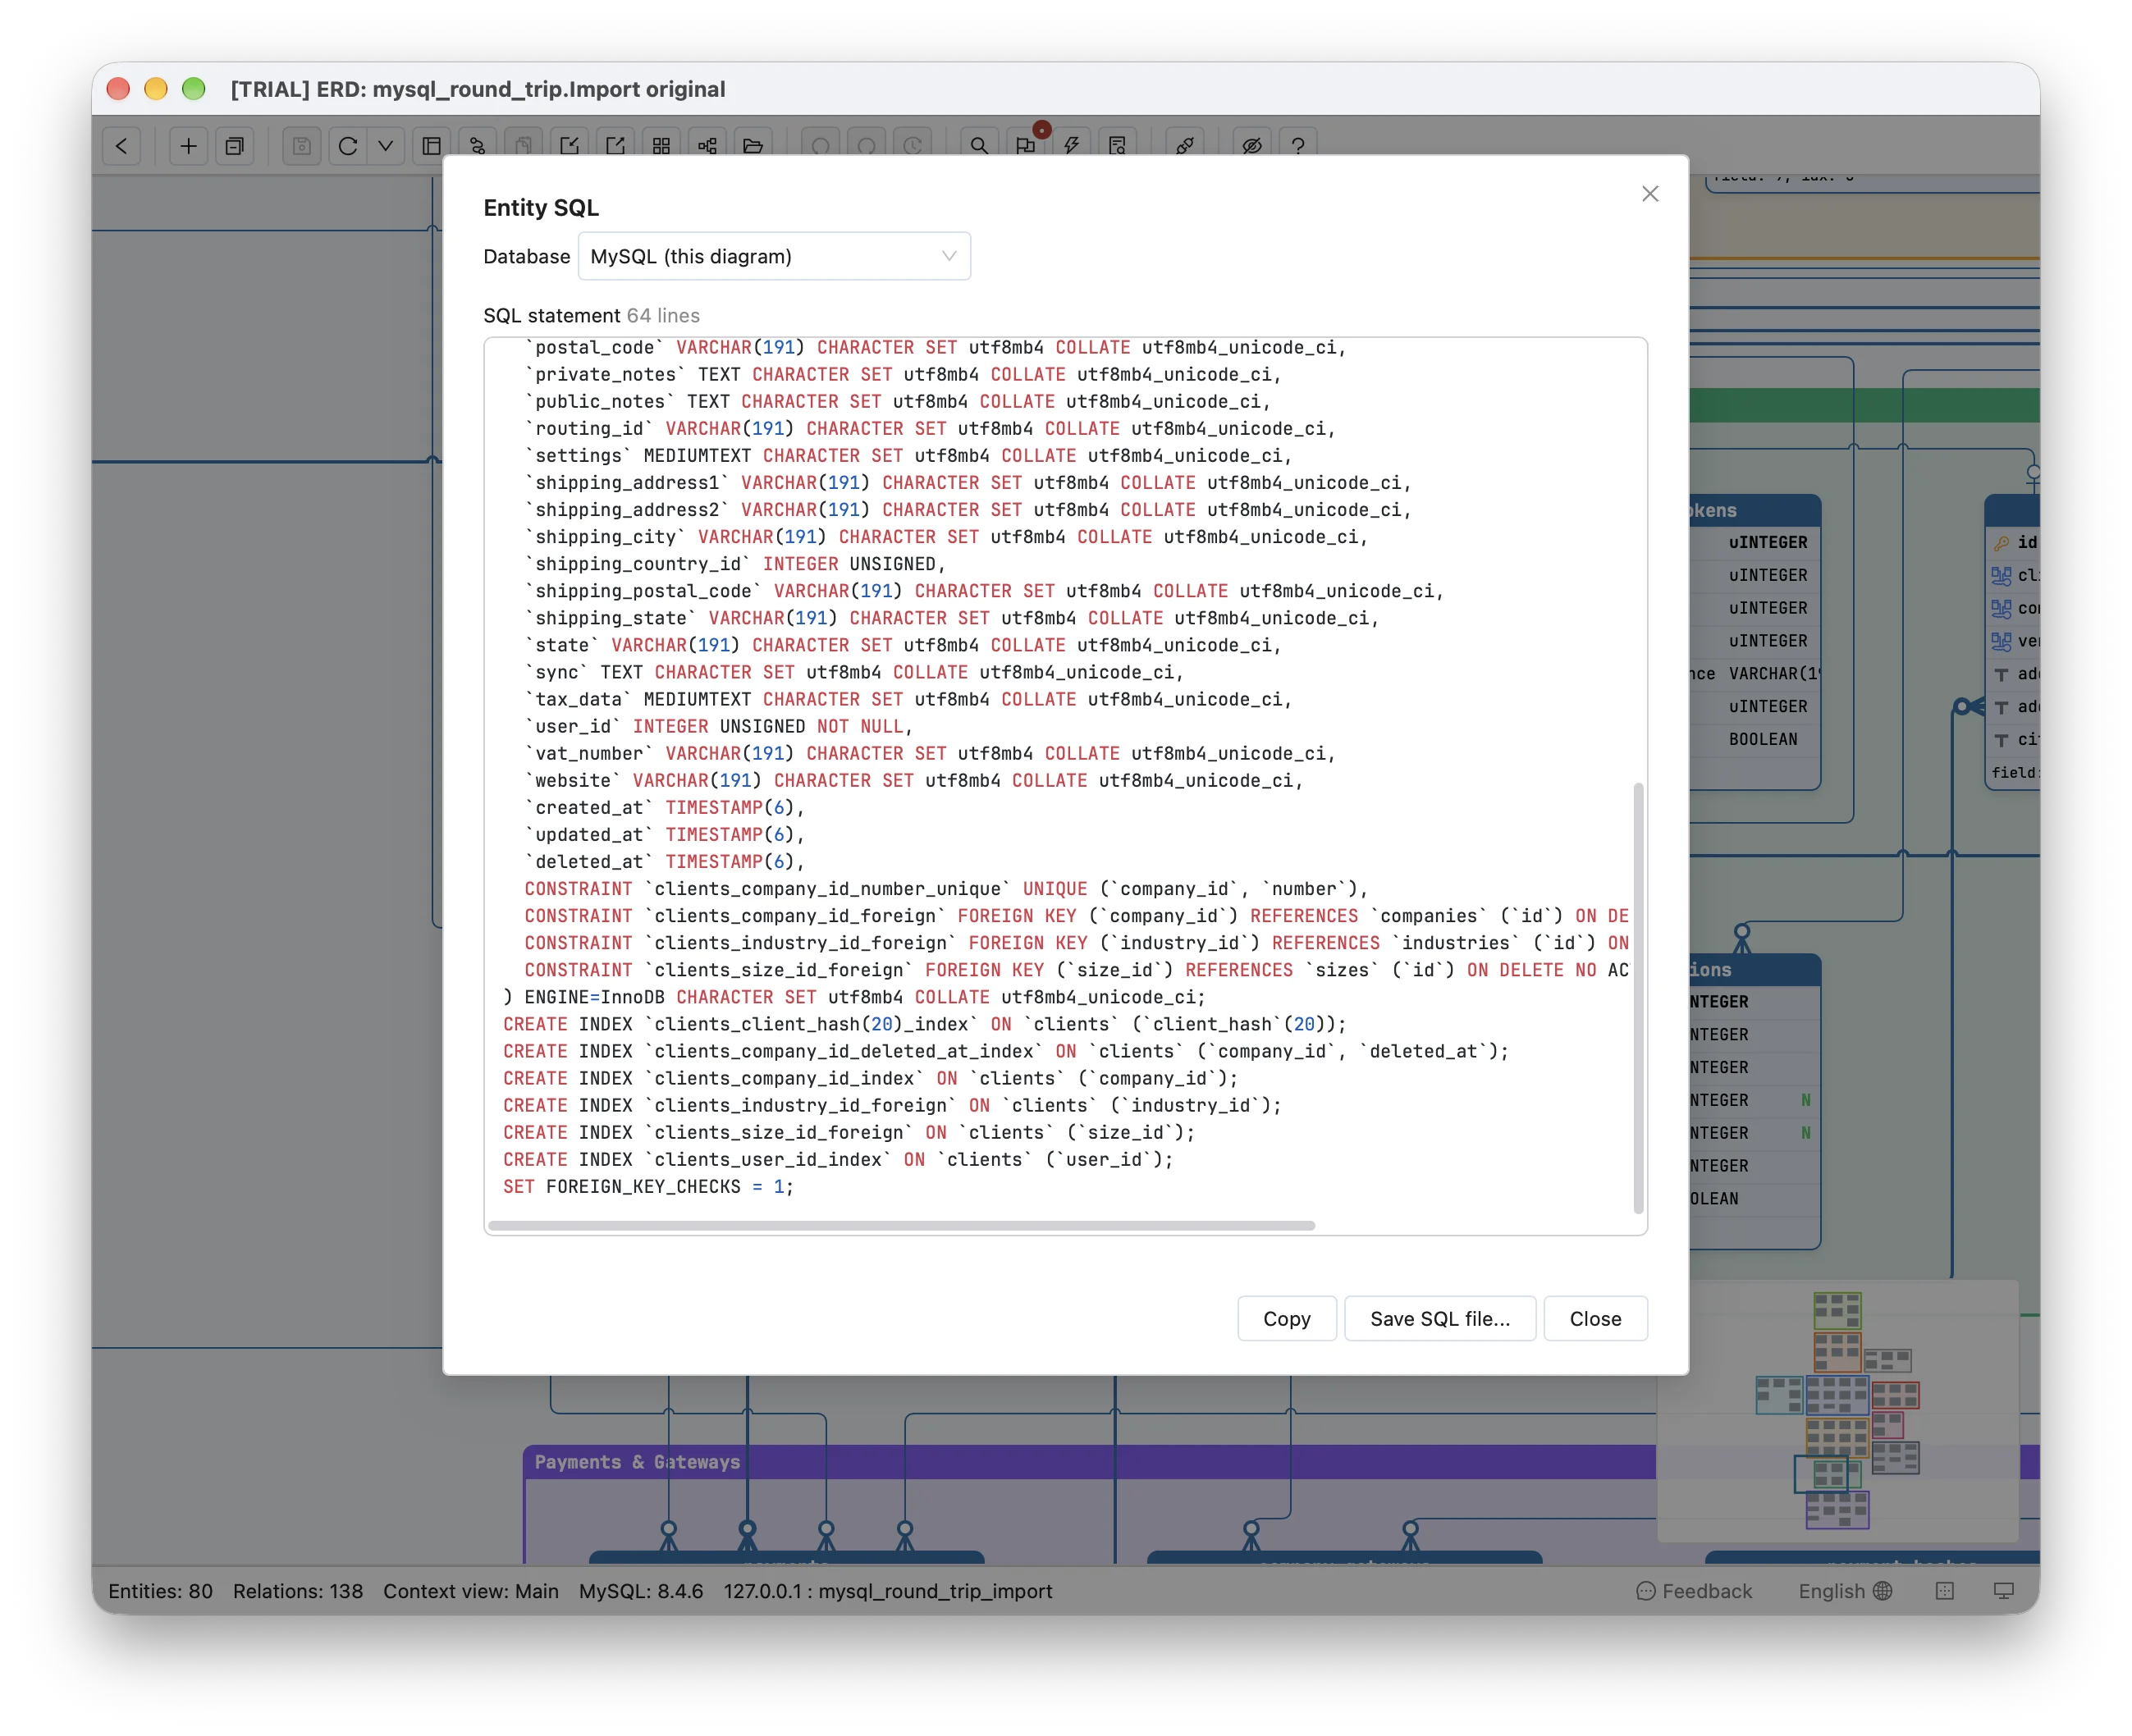Image resolution: width=2132 pixels, height=1736 pixels.
Task: Click the horizontal scrollbar of SQL statement
Action: 902,1225
